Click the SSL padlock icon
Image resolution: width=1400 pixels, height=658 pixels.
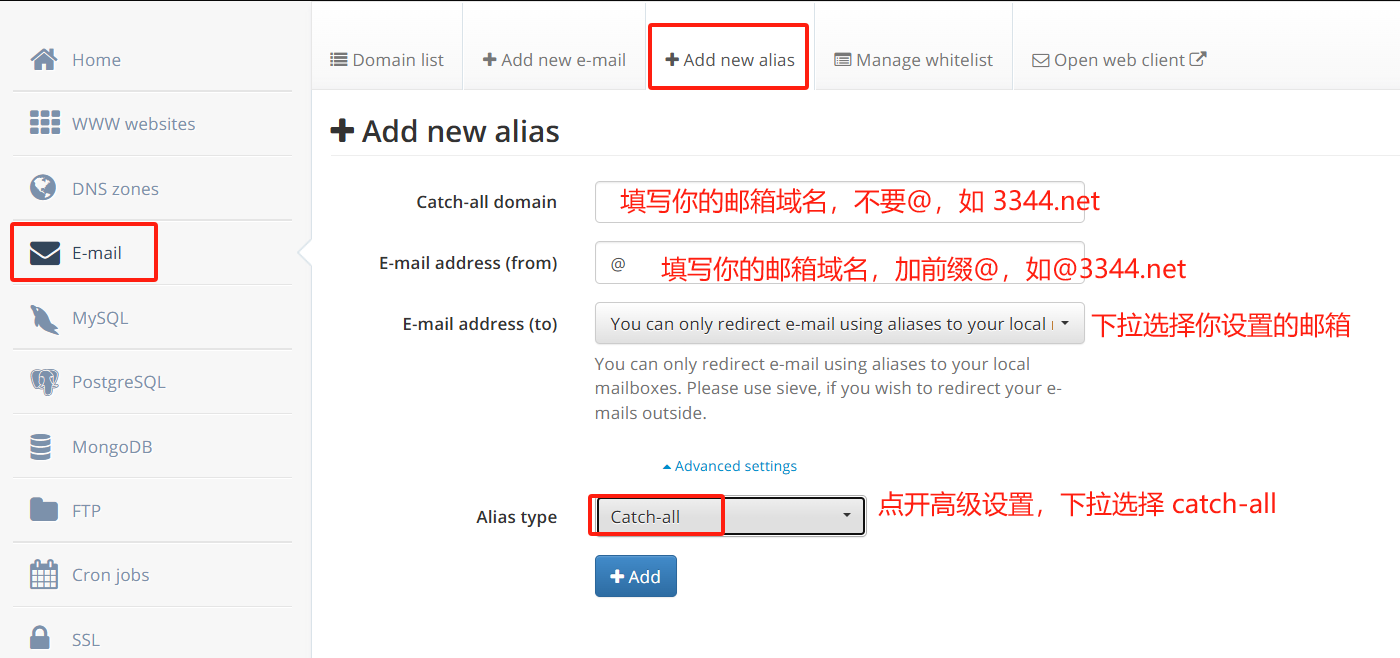40,638
